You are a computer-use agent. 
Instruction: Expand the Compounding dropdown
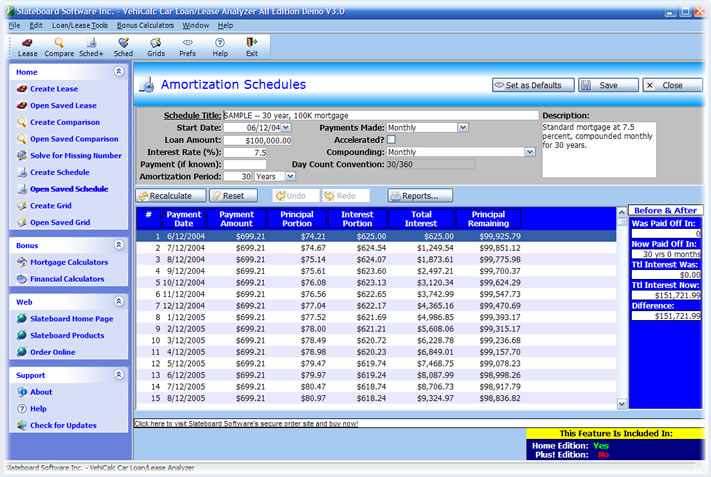pyautogui.click(x=529, y=152)
